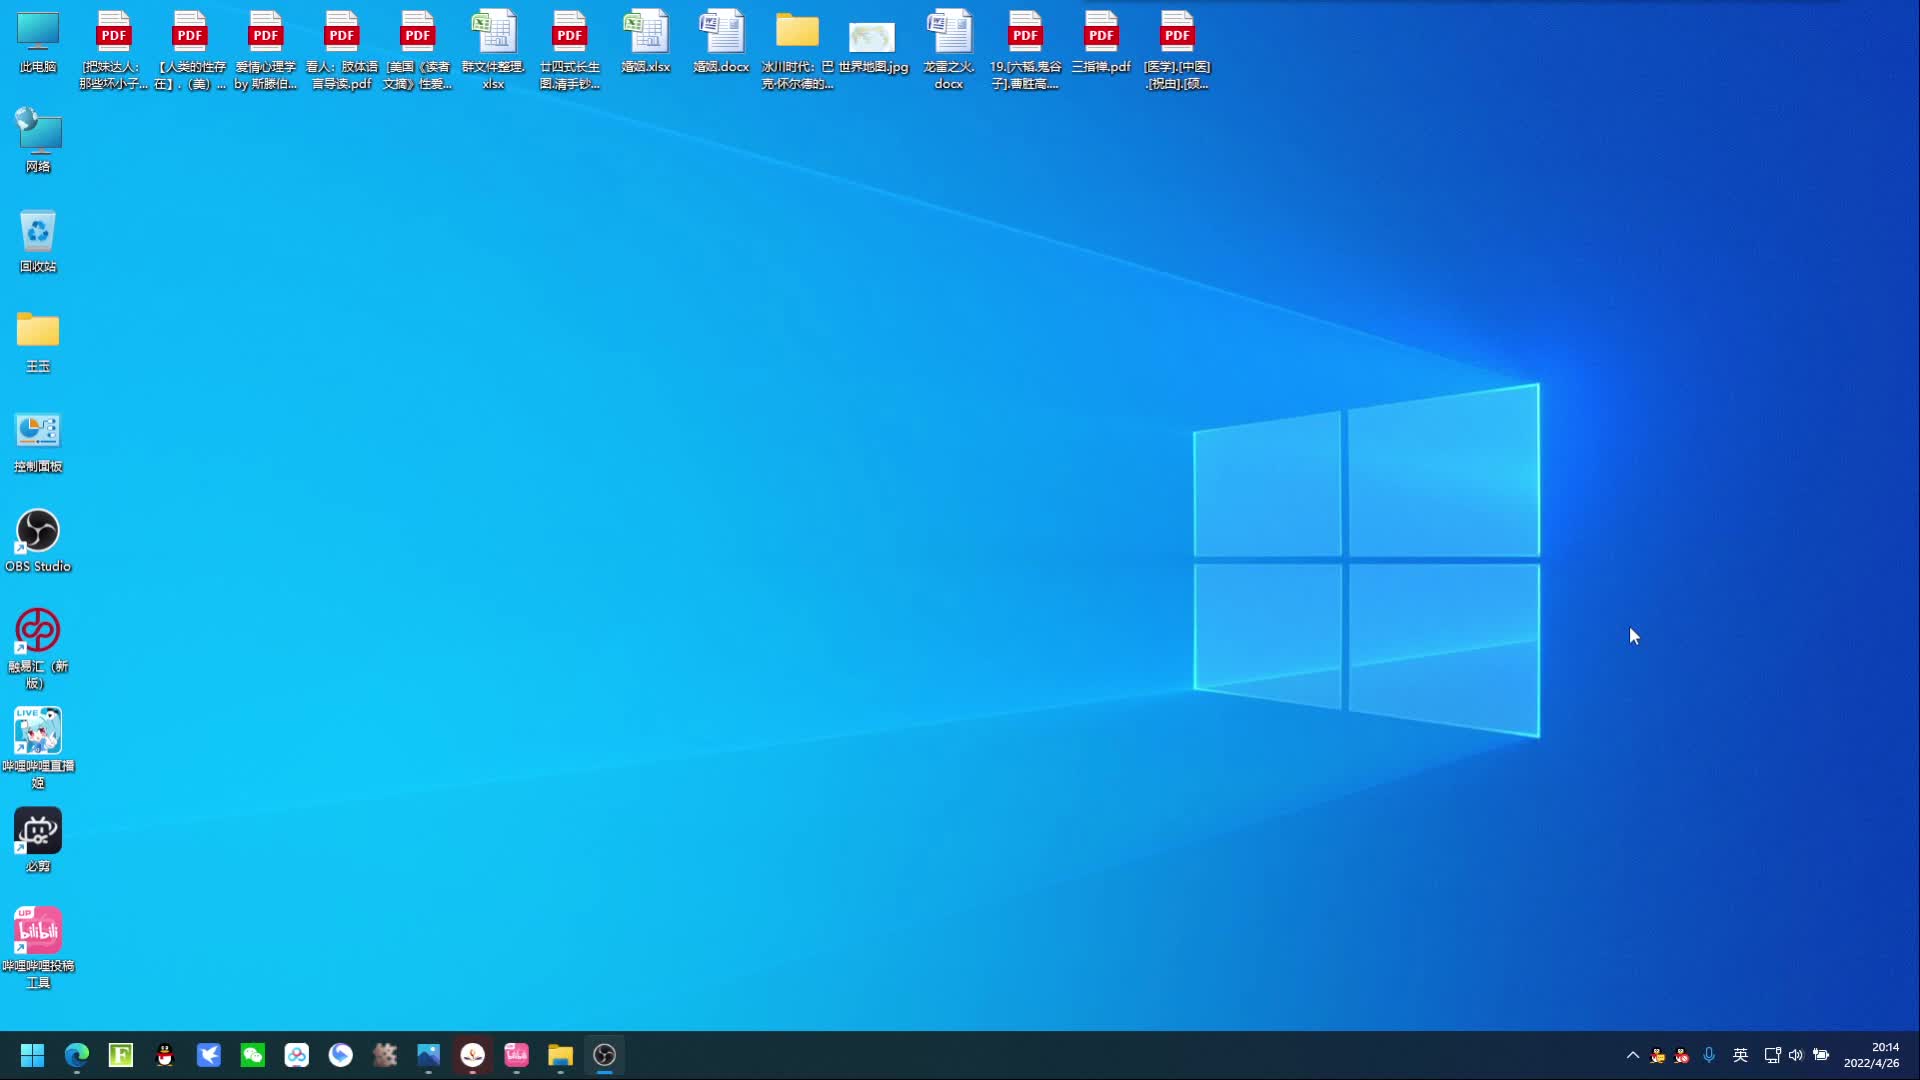Select the 网络 network desktop icon
Image resolution: width=1920 pixels, height=1080 pixels.
[x=38, y=141]
